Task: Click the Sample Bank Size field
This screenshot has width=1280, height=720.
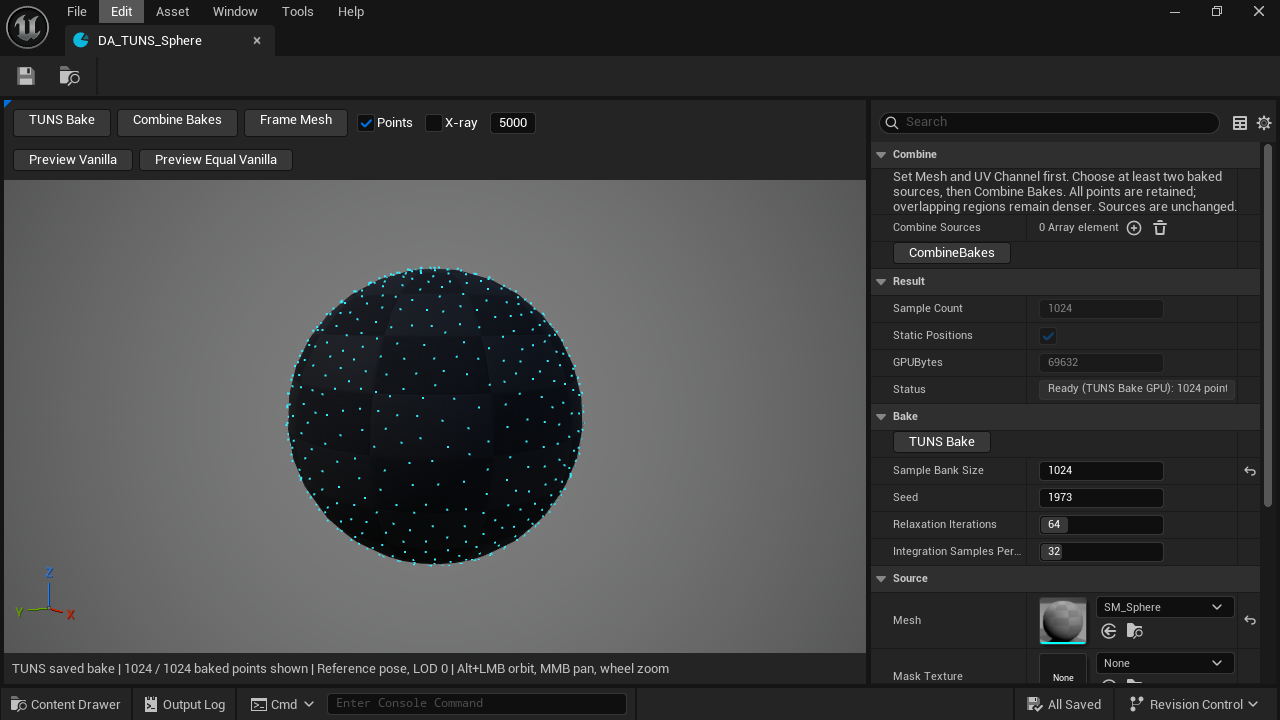Action: tap(1101, 471)
